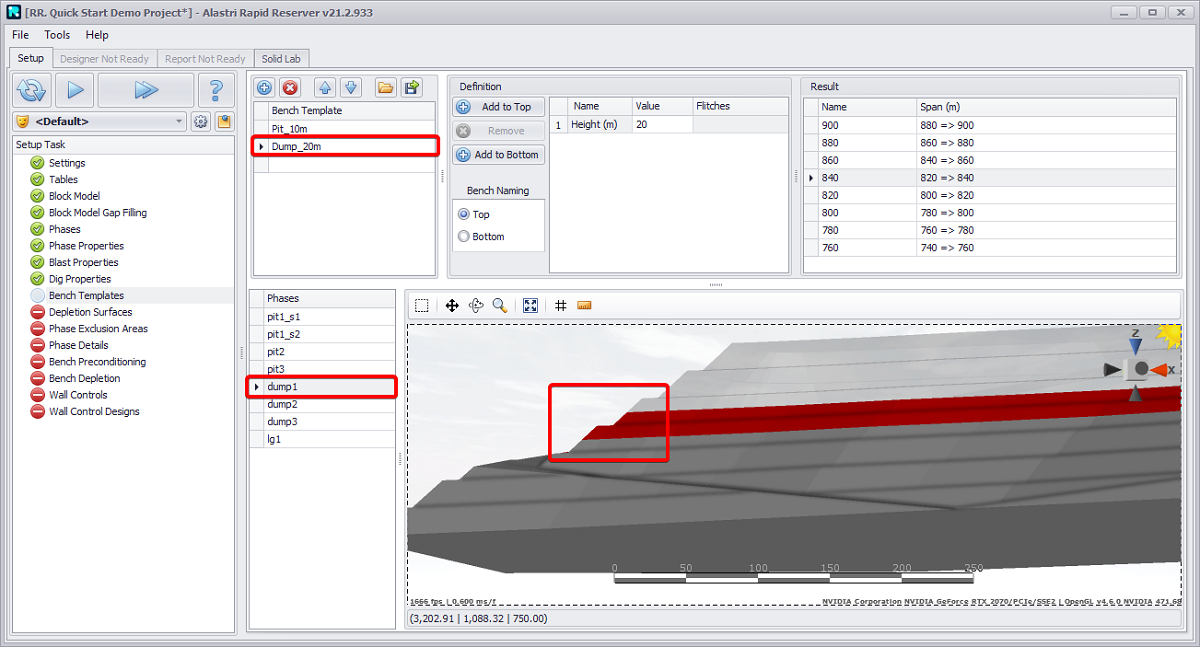Click the Height value field showing 20
The width and height of the screenshot is (1200, 647).
(x=660, y=125)
